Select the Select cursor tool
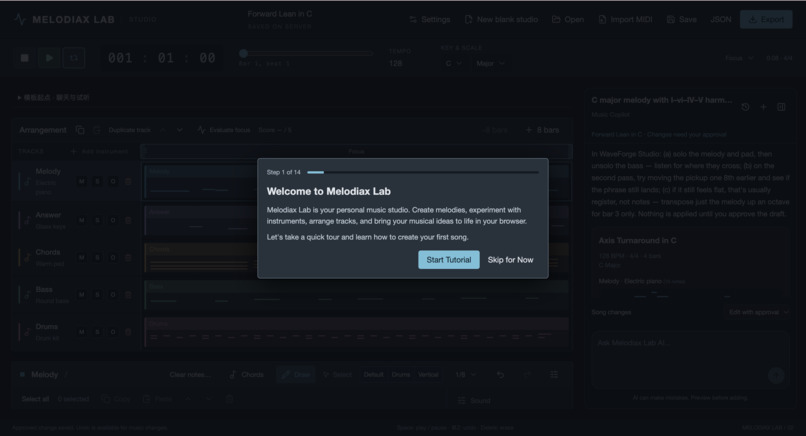 click(337, 374)
